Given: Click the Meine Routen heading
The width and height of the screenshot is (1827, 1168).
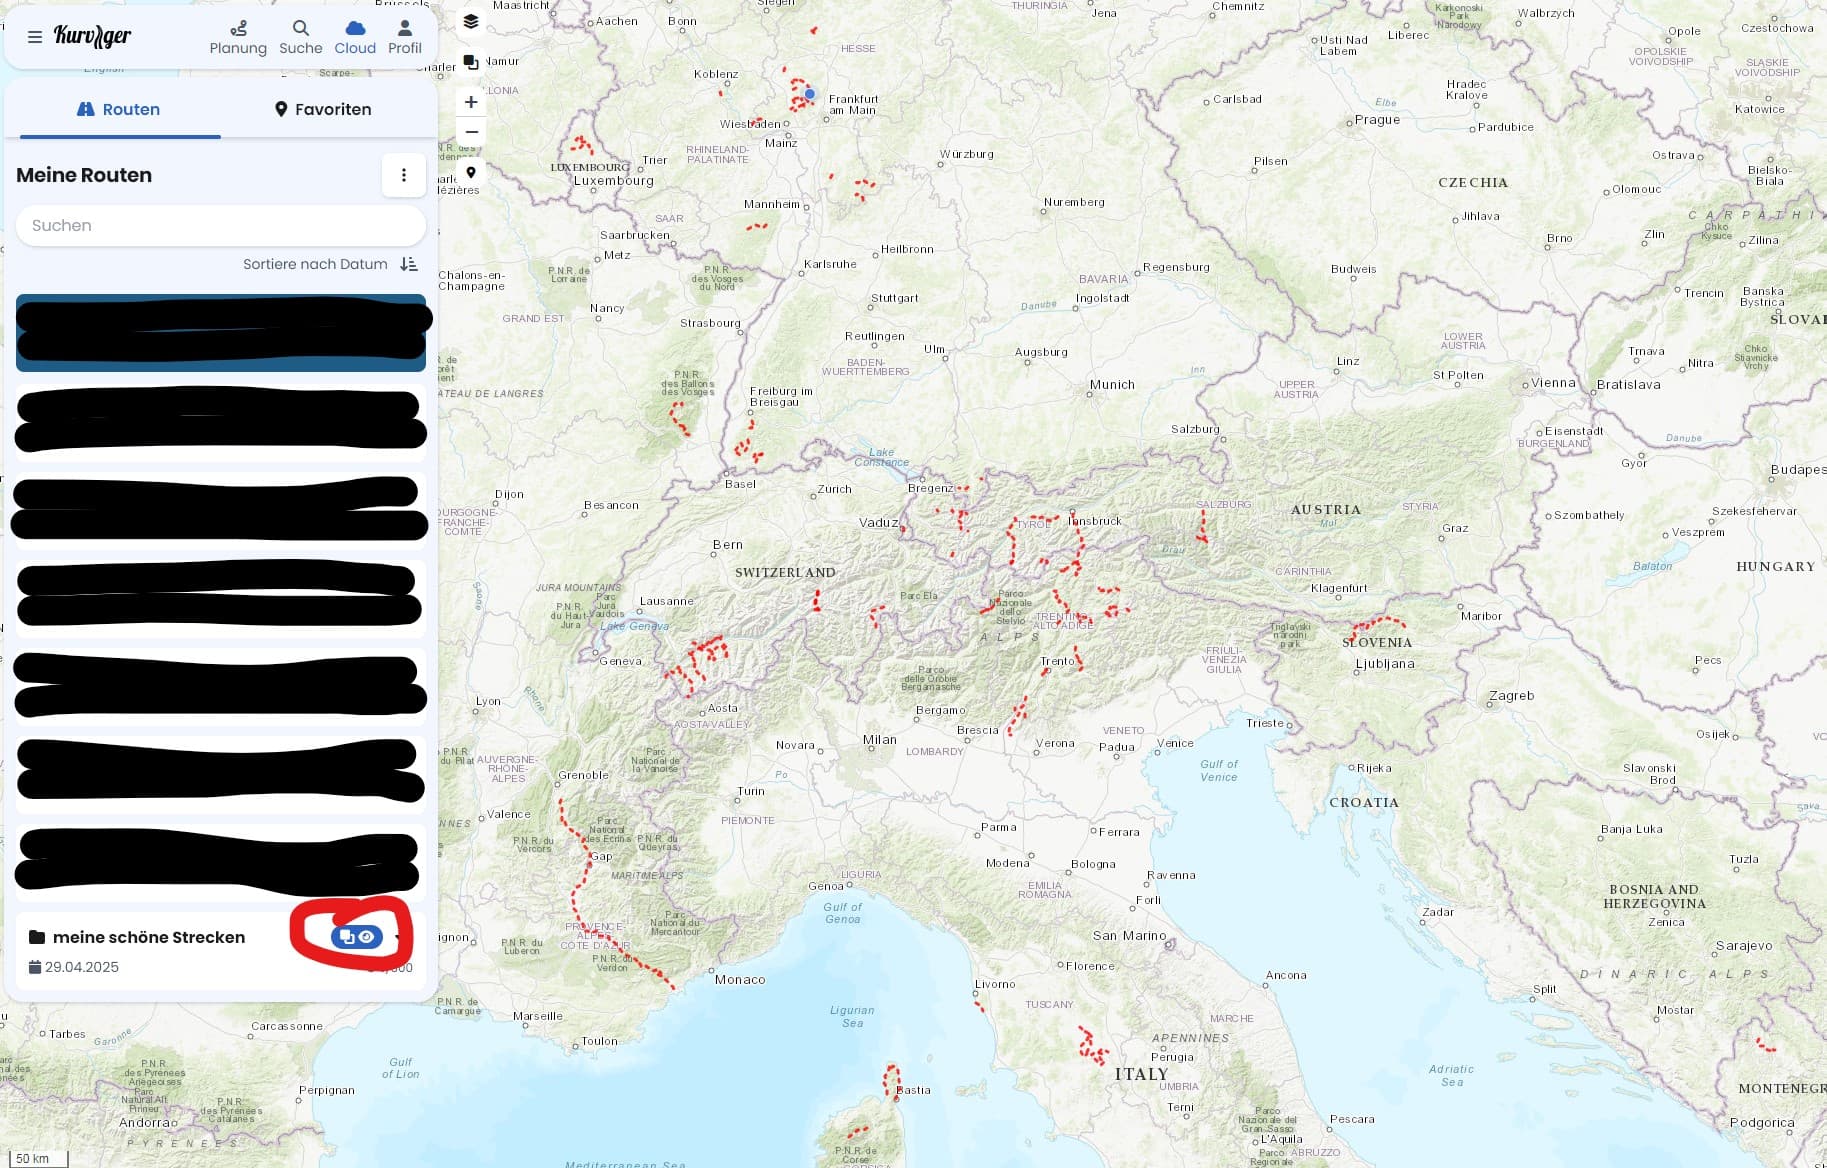Looking at the screenshot, I should click(x=84, y=175).
